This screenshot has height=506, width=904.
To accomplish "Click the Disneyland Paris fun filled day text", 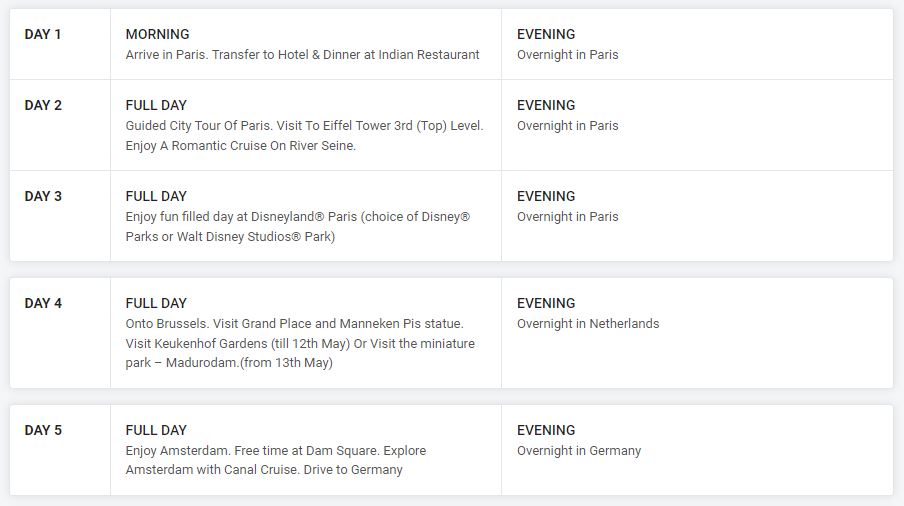I will click(297, 217).
